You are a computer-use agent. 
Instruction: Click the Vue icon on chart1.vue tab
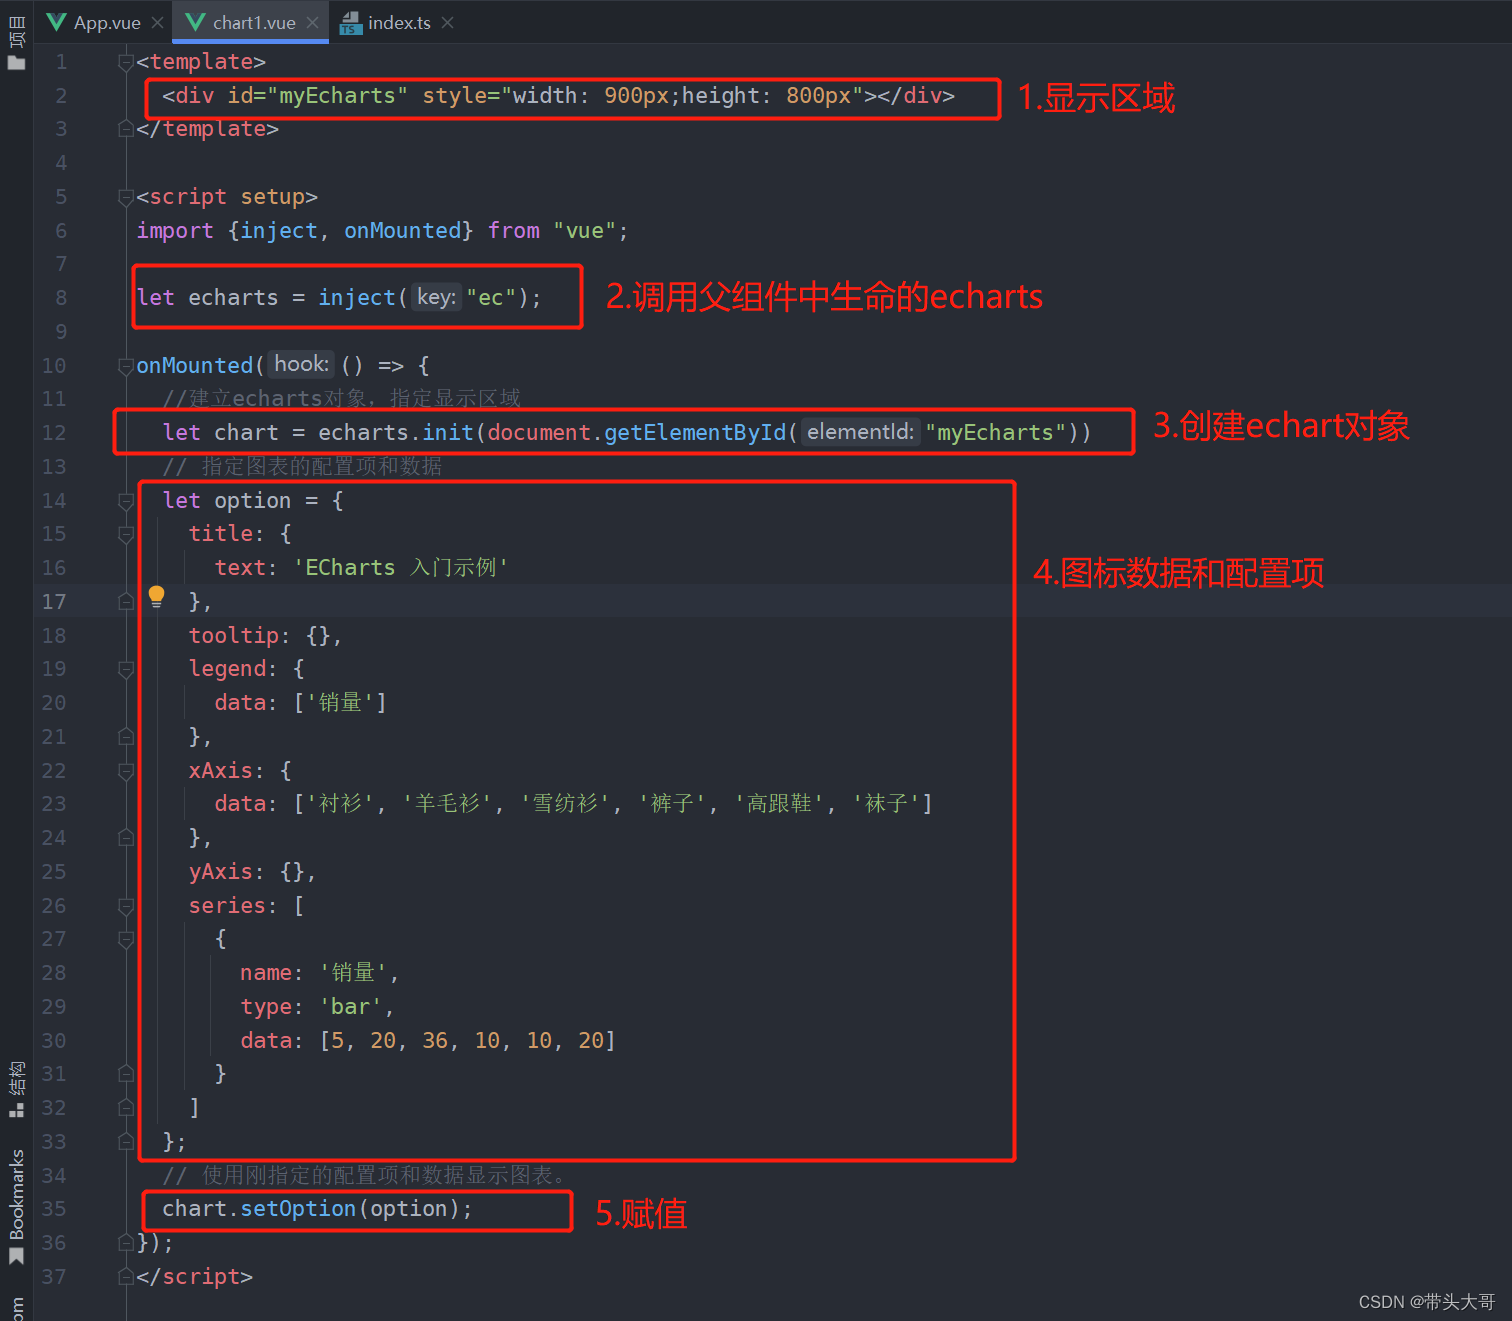pos(196,22)
